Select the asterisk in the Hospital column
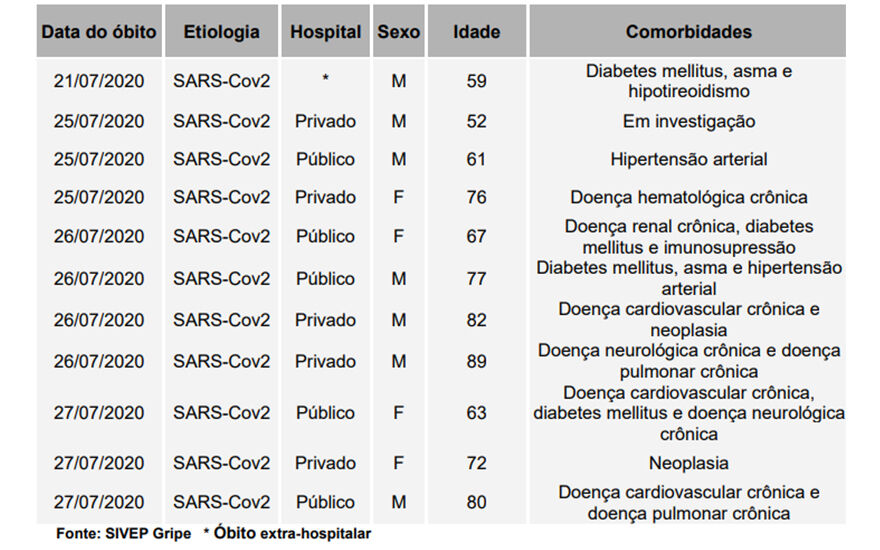880x550 pixels. point(326,79)
